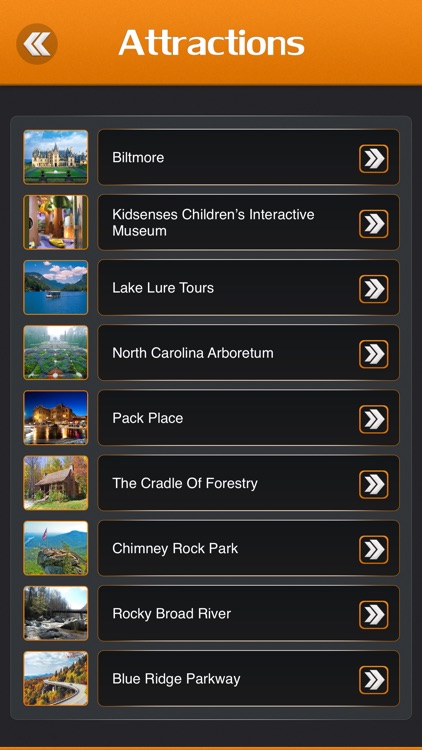Image resolution: width=422 pixels, height=750 pixels.
Task: Click the arrow icon for Rocky Broad River
Action: [x=374, y=614]
